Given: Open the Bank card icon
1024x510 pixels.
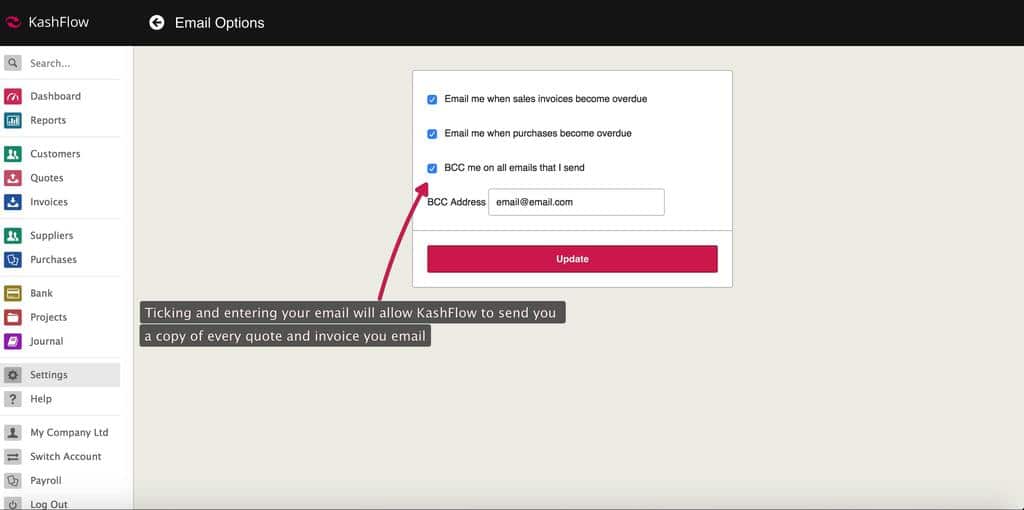Looking at the screenshot, I should click(13, 293).
